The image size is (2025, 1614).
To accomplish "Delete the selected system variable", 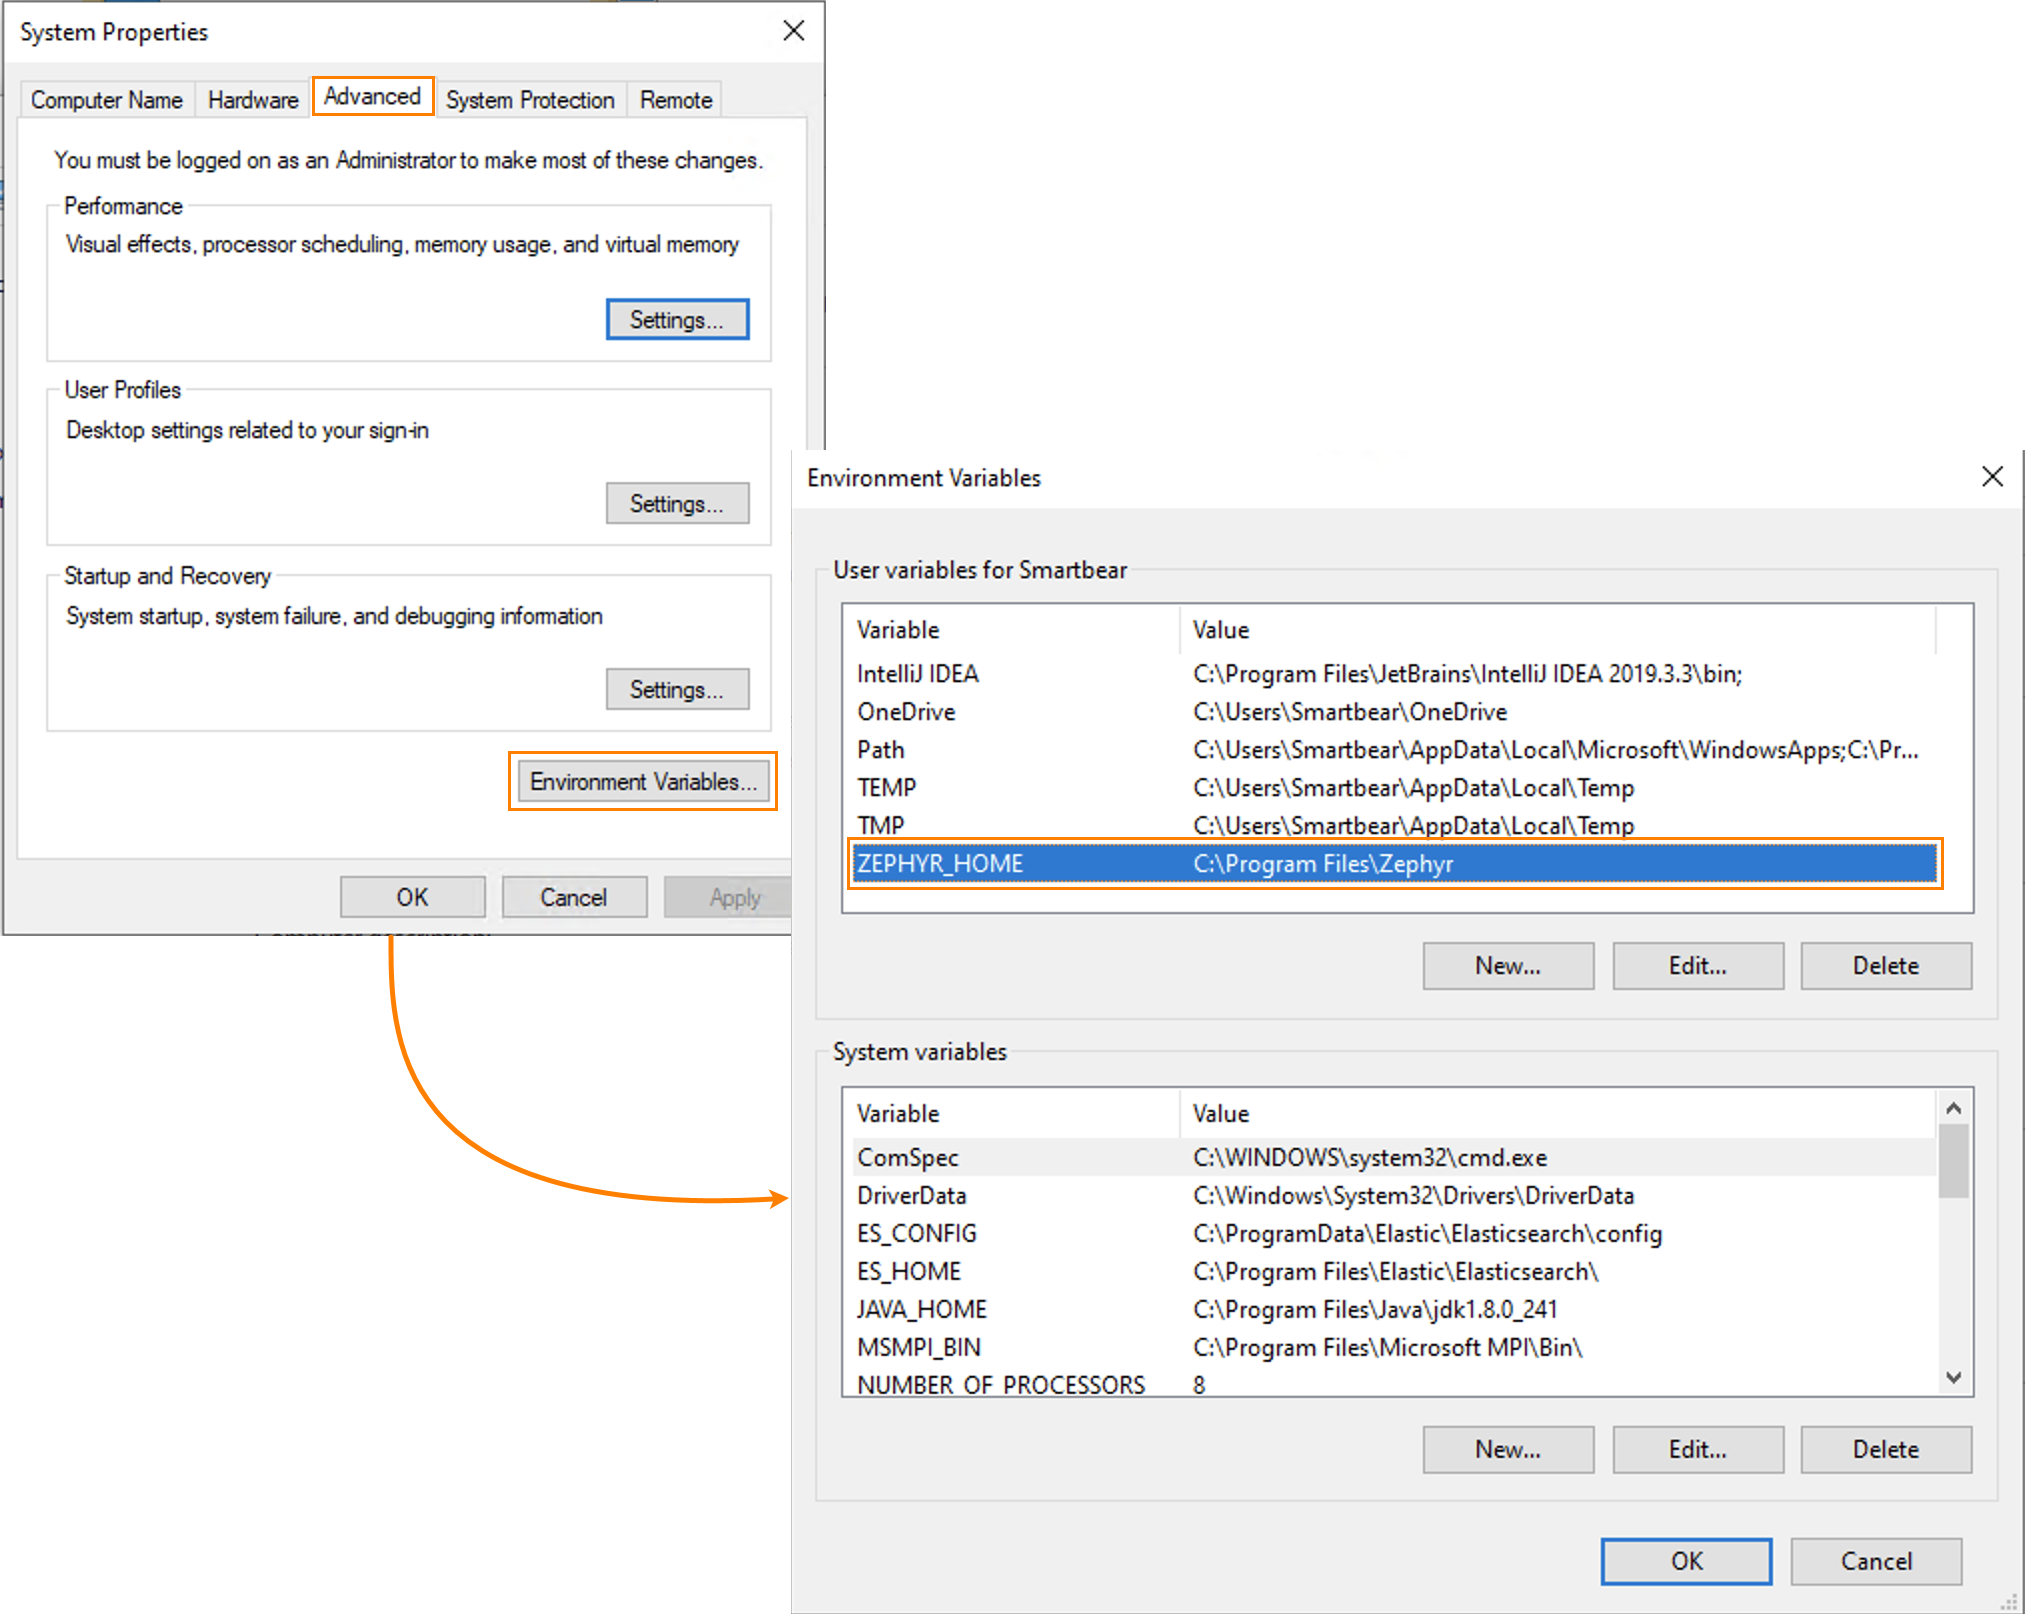I will point(1885,1450).
